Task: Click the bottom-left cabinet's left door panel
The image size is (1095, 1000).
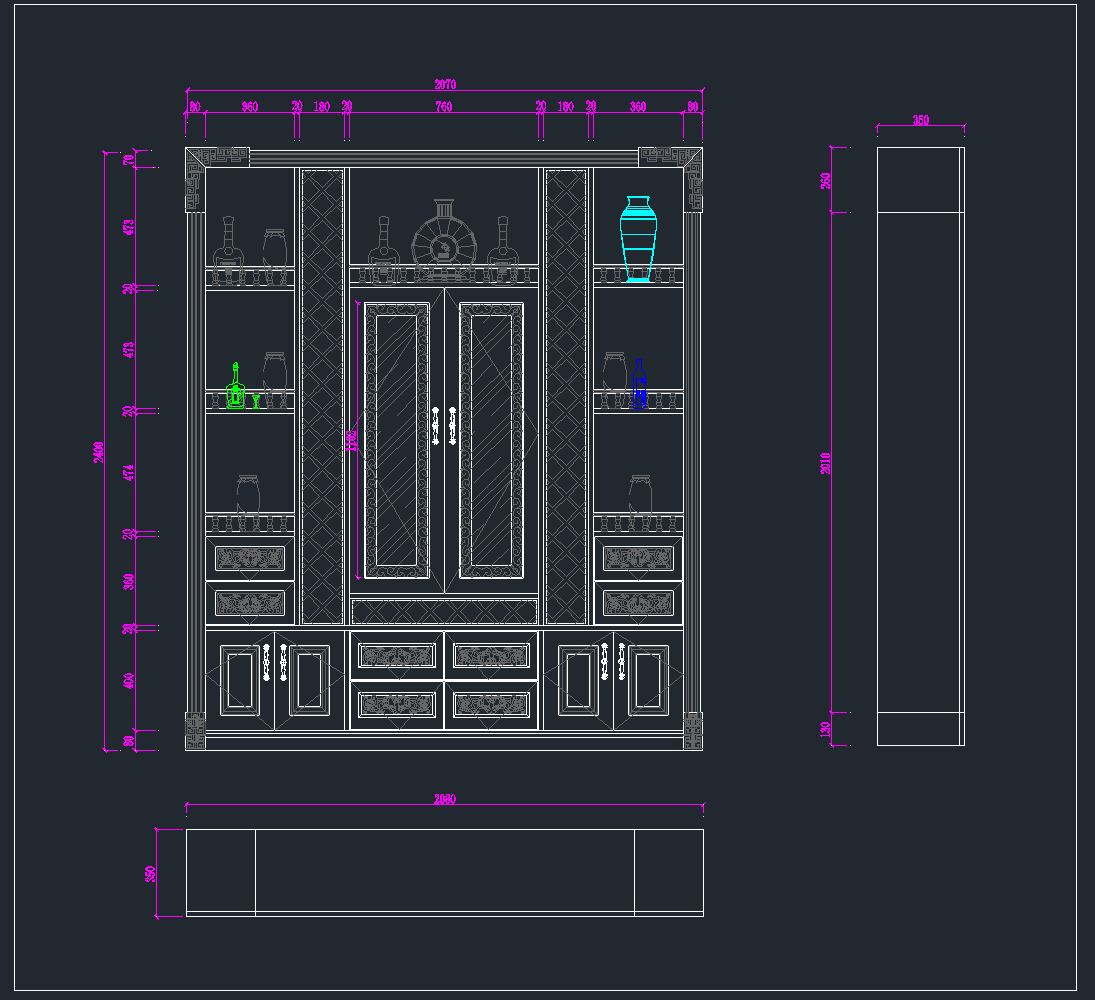Action: click(240, 680)
